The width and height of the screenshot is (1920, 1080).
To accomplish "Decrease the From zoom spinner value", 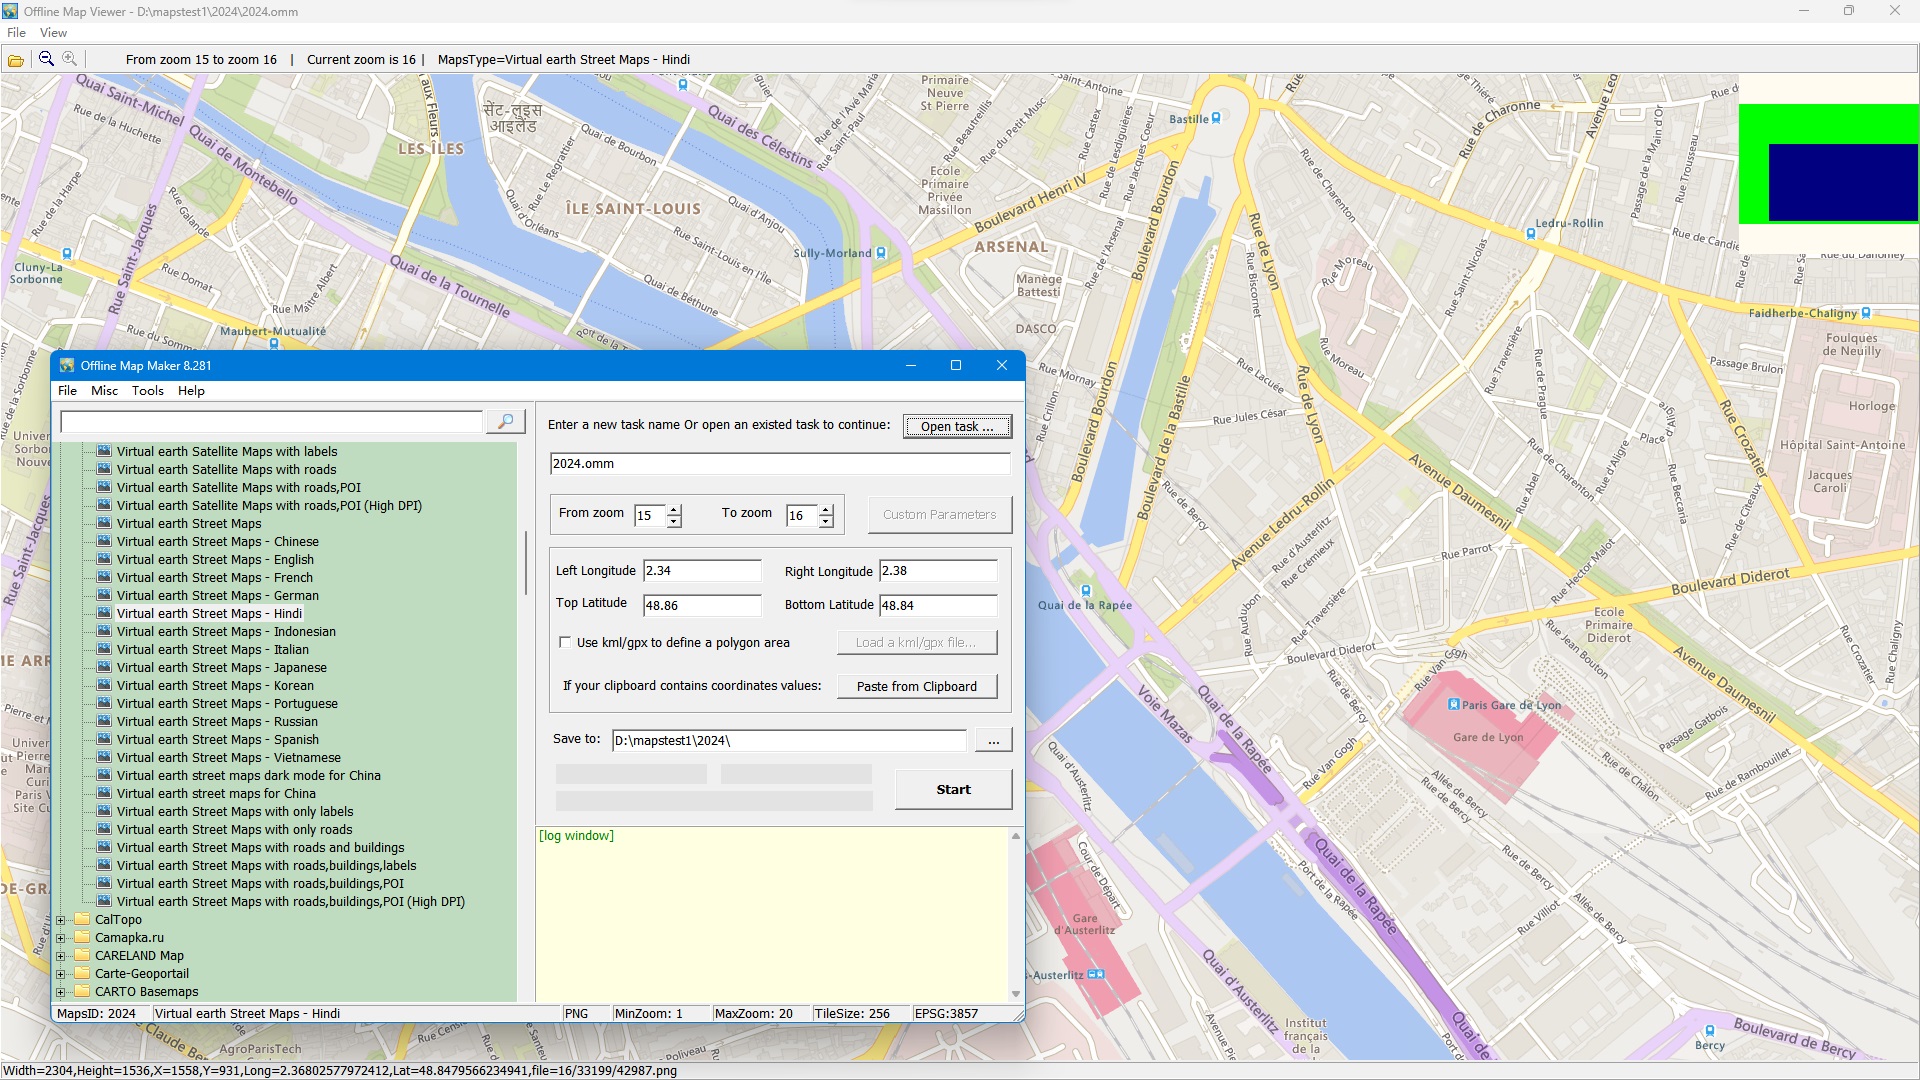I will (674, 521).
